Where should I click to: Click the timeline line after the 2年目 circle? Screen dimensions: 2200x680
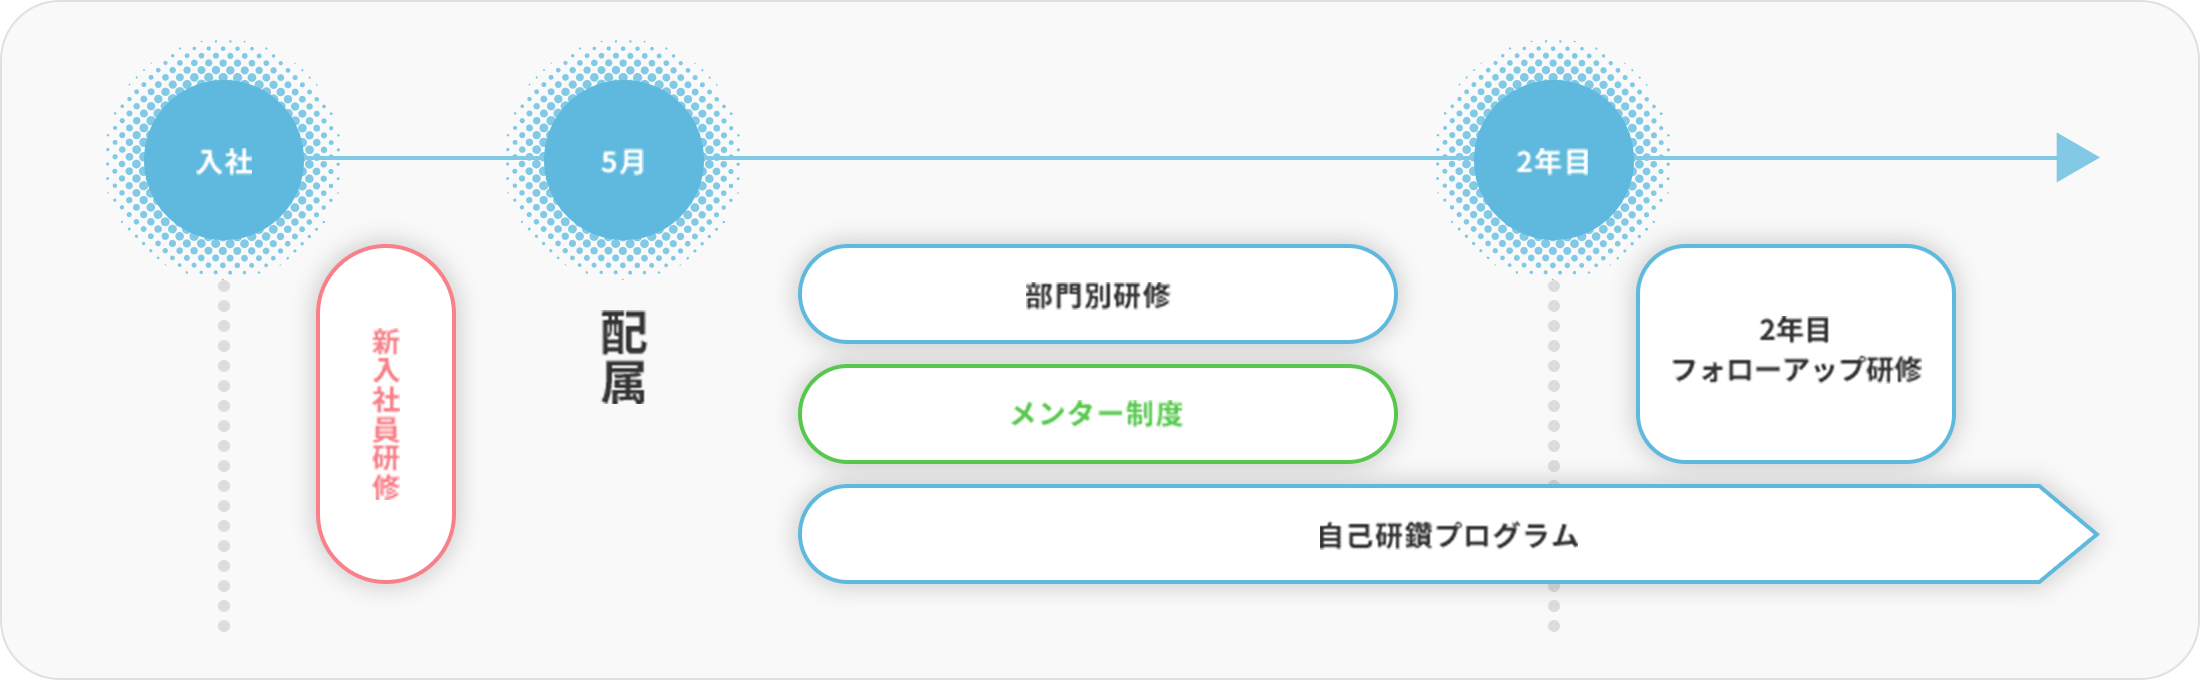(1846, 158)
